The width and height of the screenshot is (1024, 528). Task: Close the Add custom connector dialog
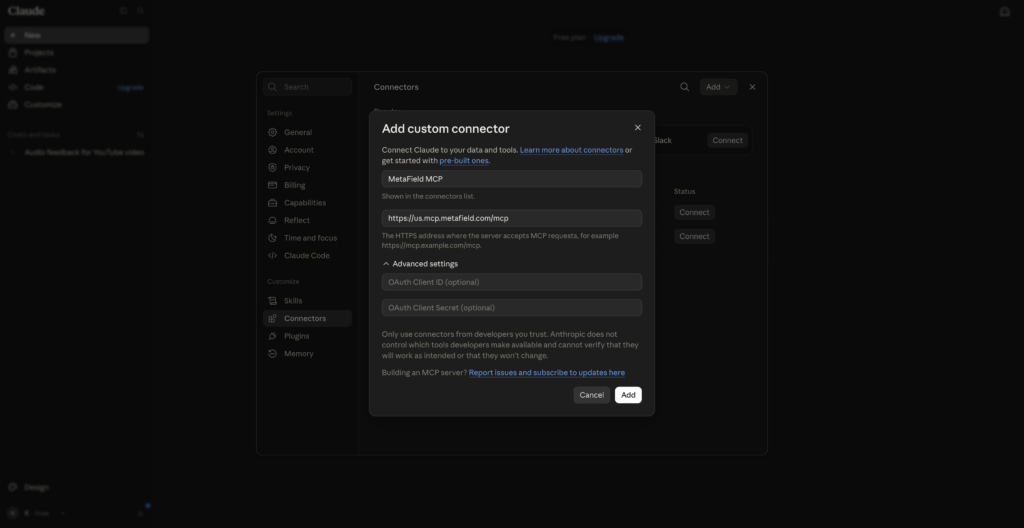(x=637, y=127)
